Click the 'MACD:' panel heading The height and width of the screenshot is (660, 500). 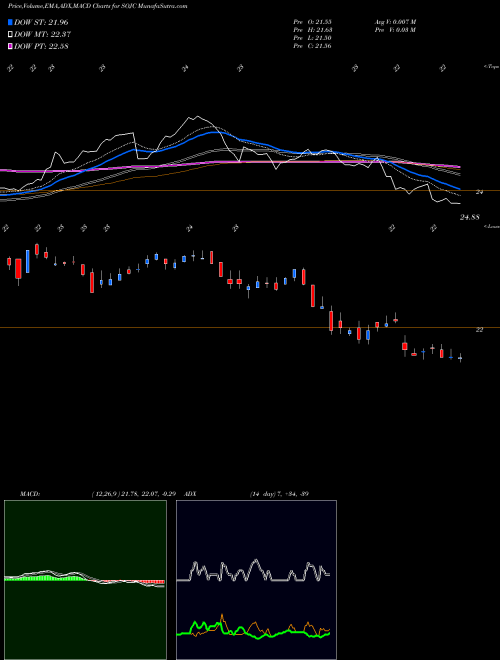tap(30, 494)
